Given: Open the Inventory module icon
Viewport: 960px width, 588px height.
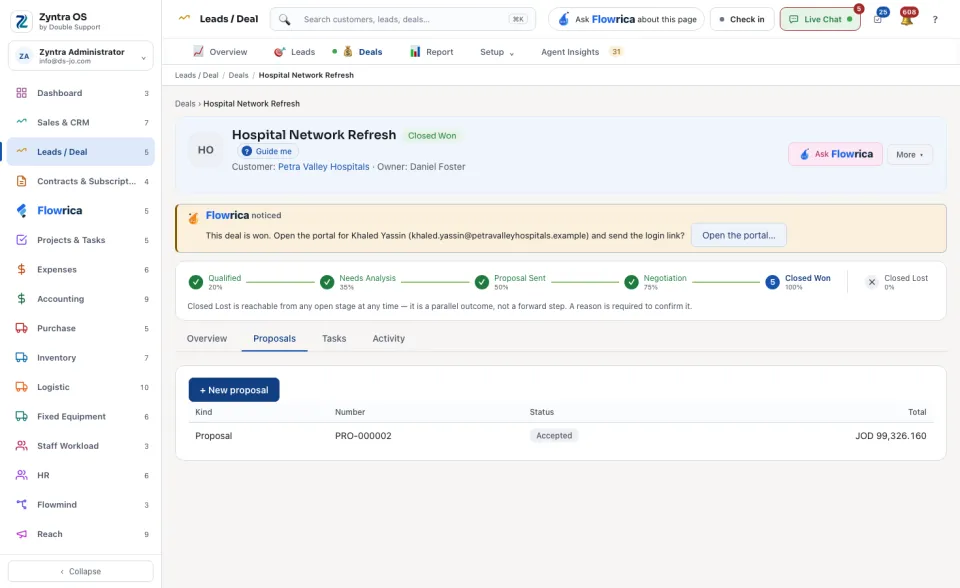Looking at the screenshot, I should (x=21, y=358).
